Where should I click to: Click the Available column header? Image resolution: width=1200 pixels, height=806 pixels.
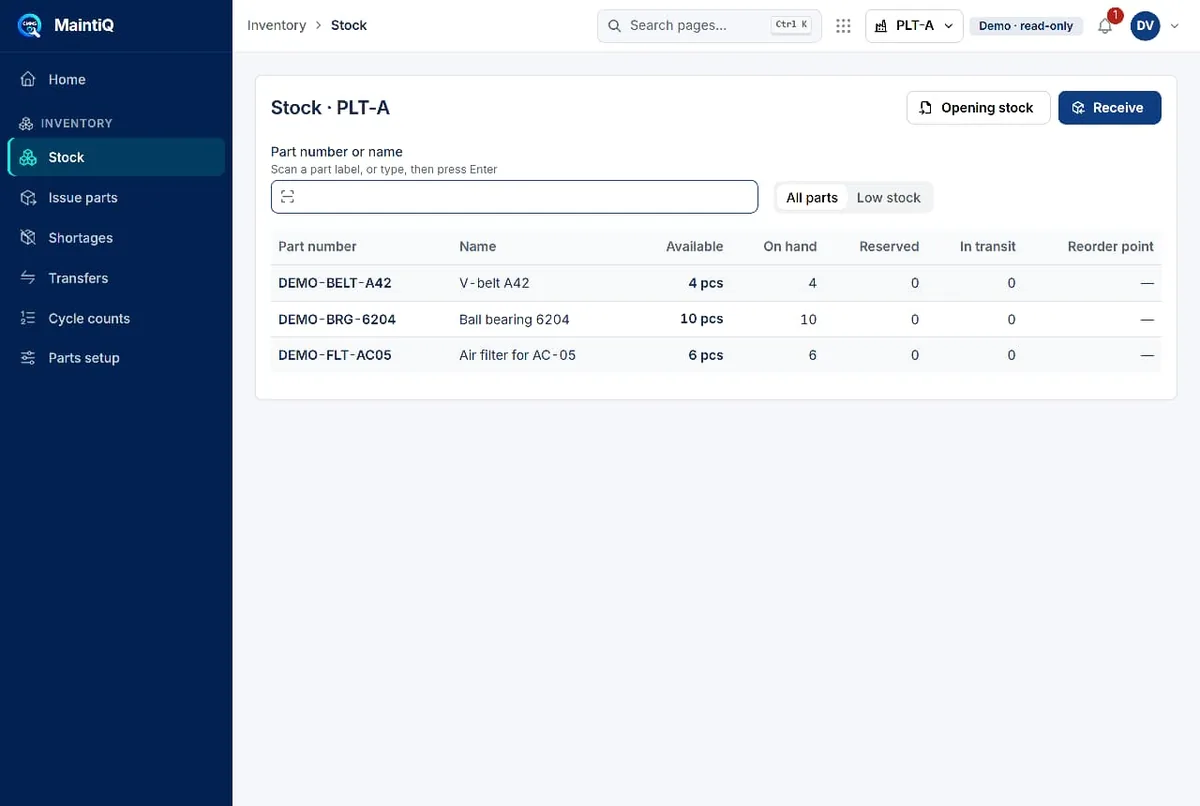(x=694, y=246)
